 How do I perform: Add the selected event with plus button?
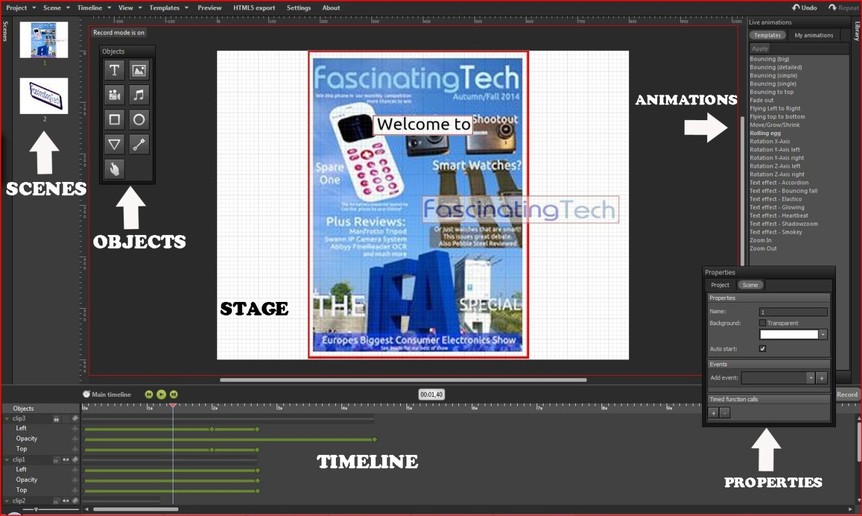(x=822, y=378)
